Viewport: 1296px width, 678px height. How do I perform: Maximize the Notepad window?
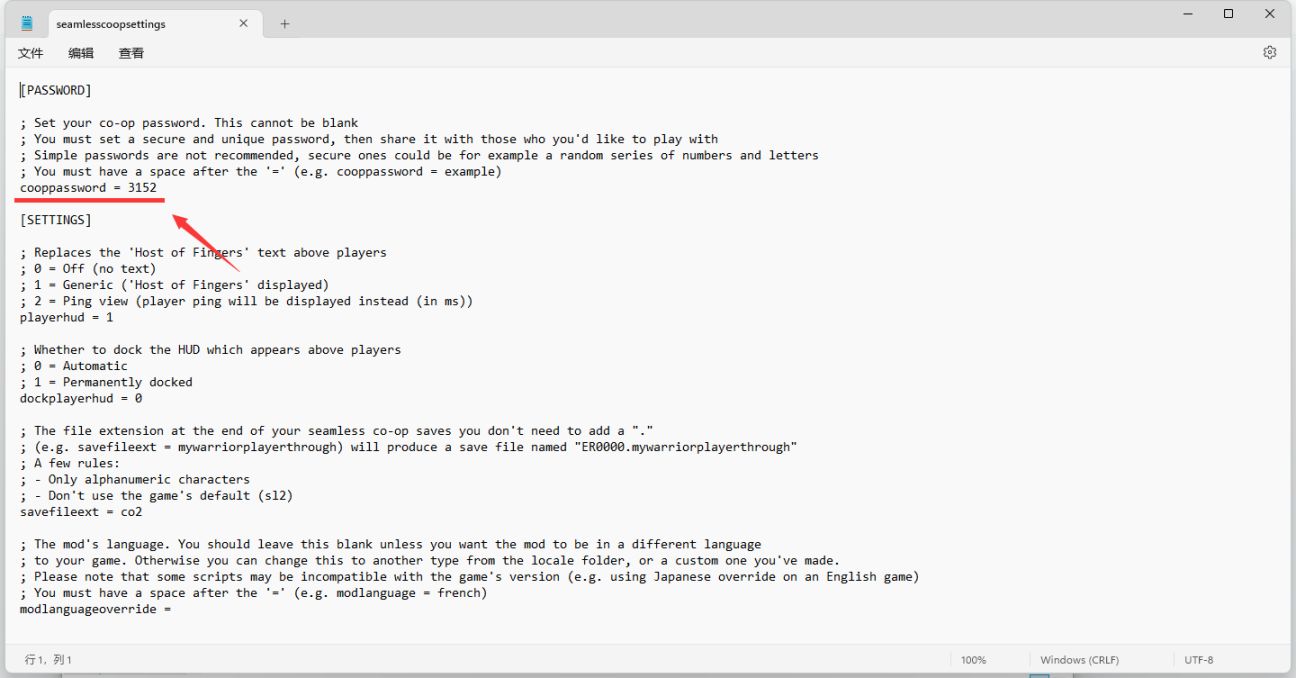pyautogui.click(x=1228, y=14)
